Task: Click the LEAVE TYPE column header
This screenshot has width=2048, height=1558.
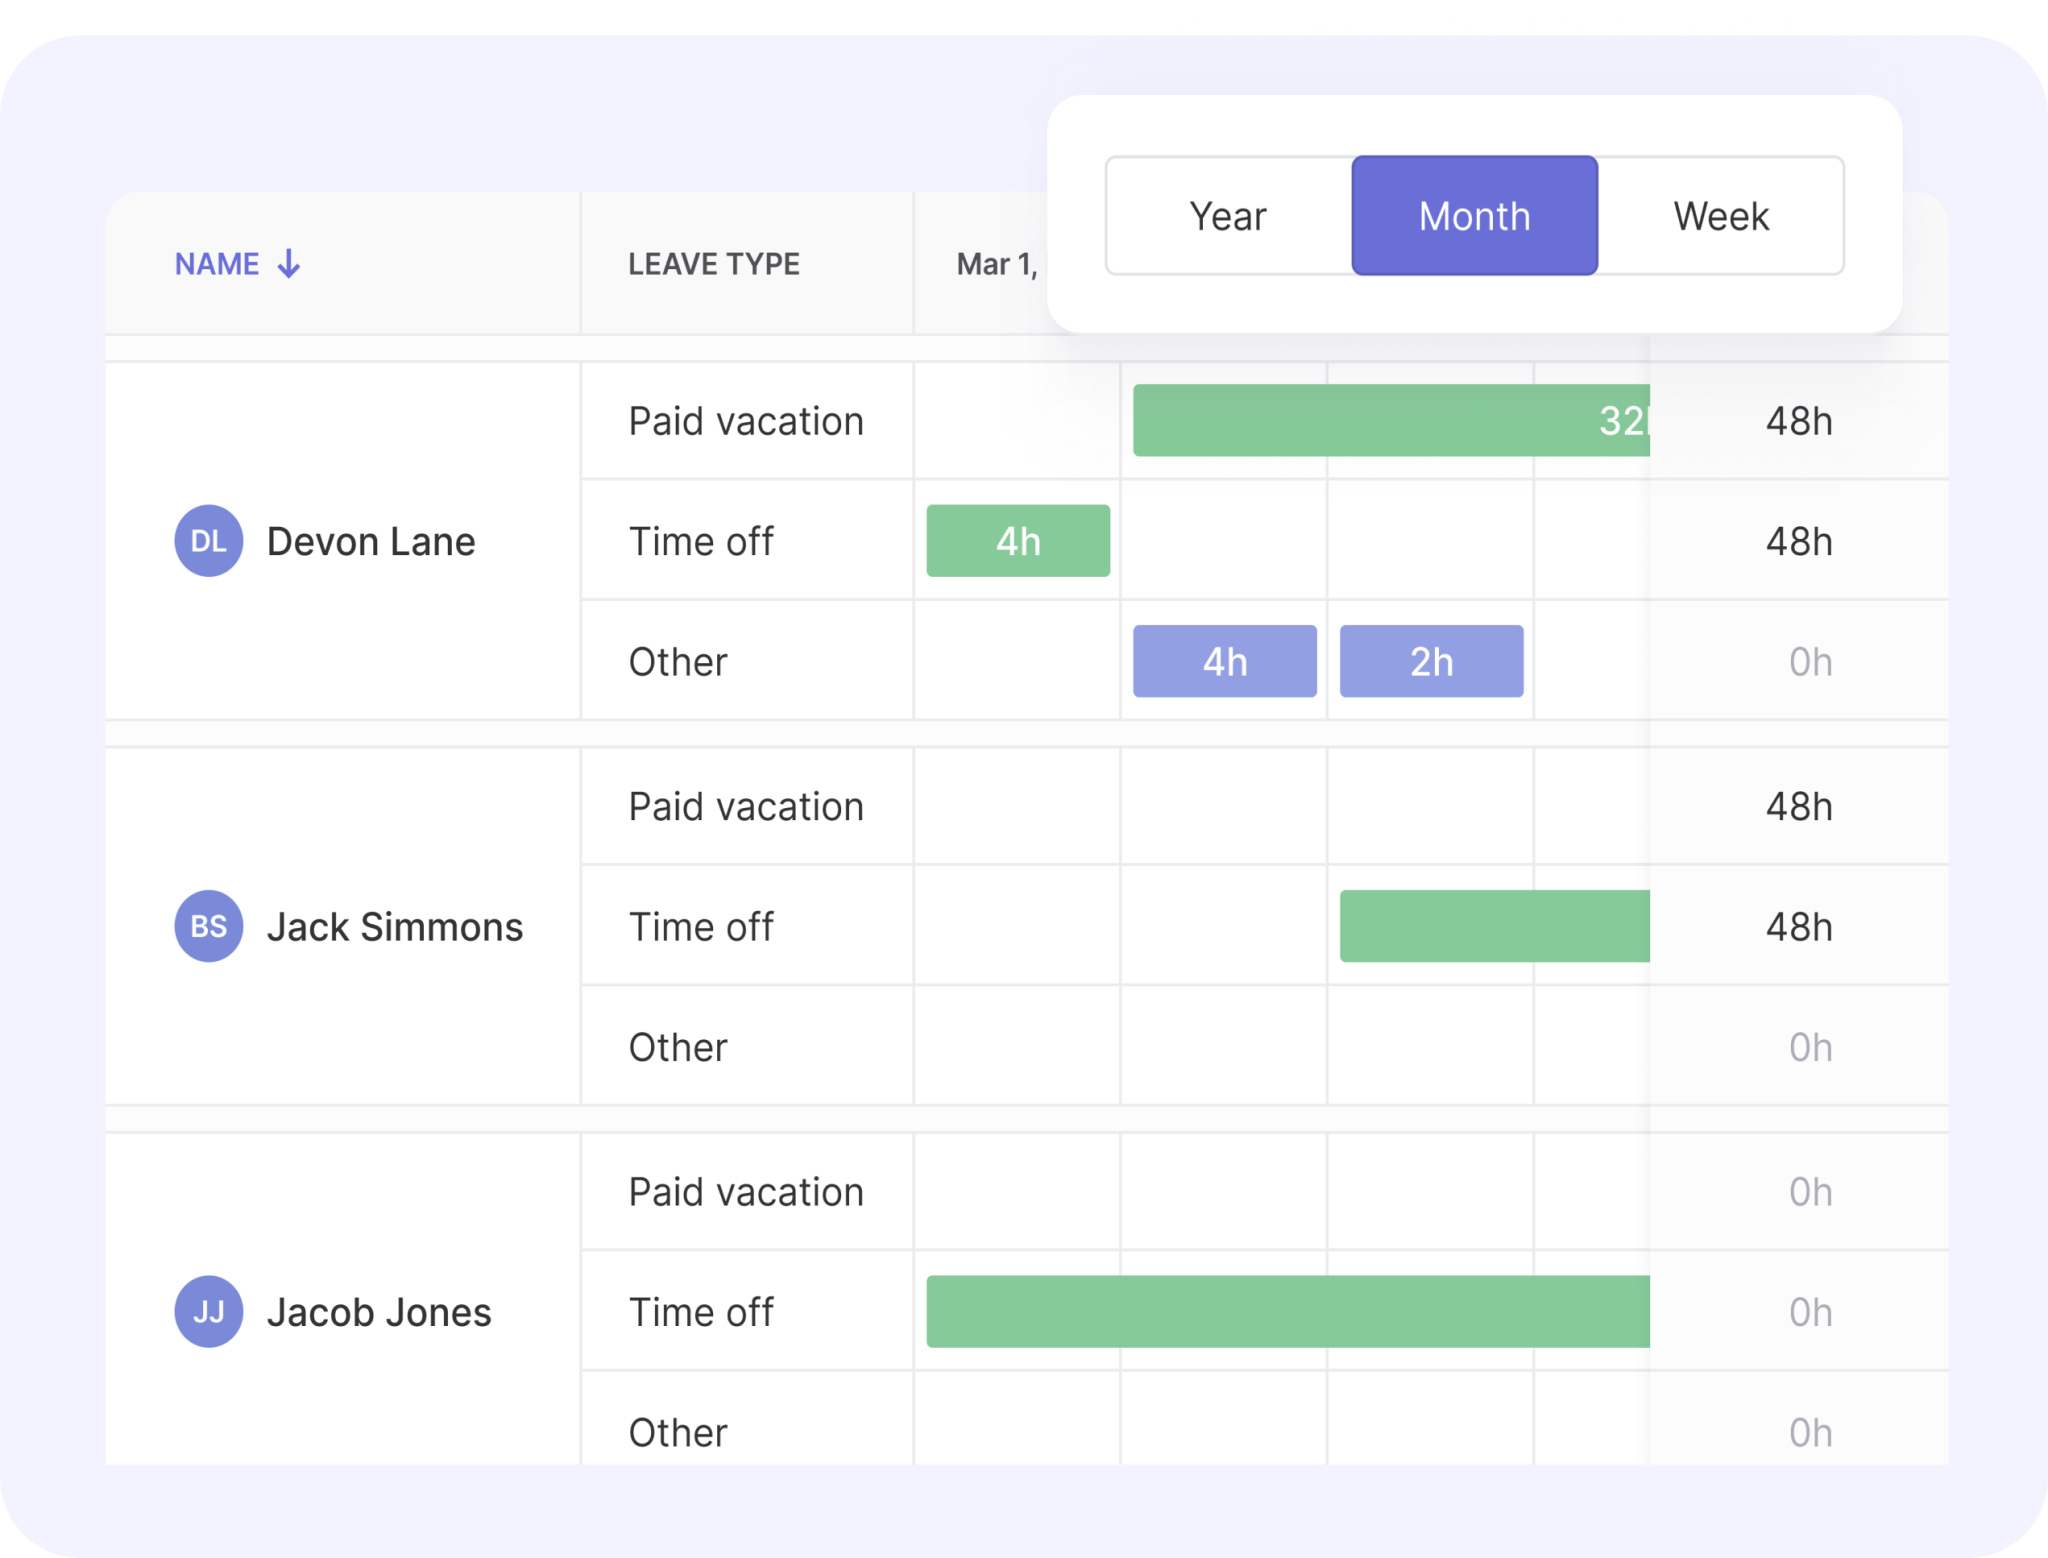Action: (x=714, y=264)
